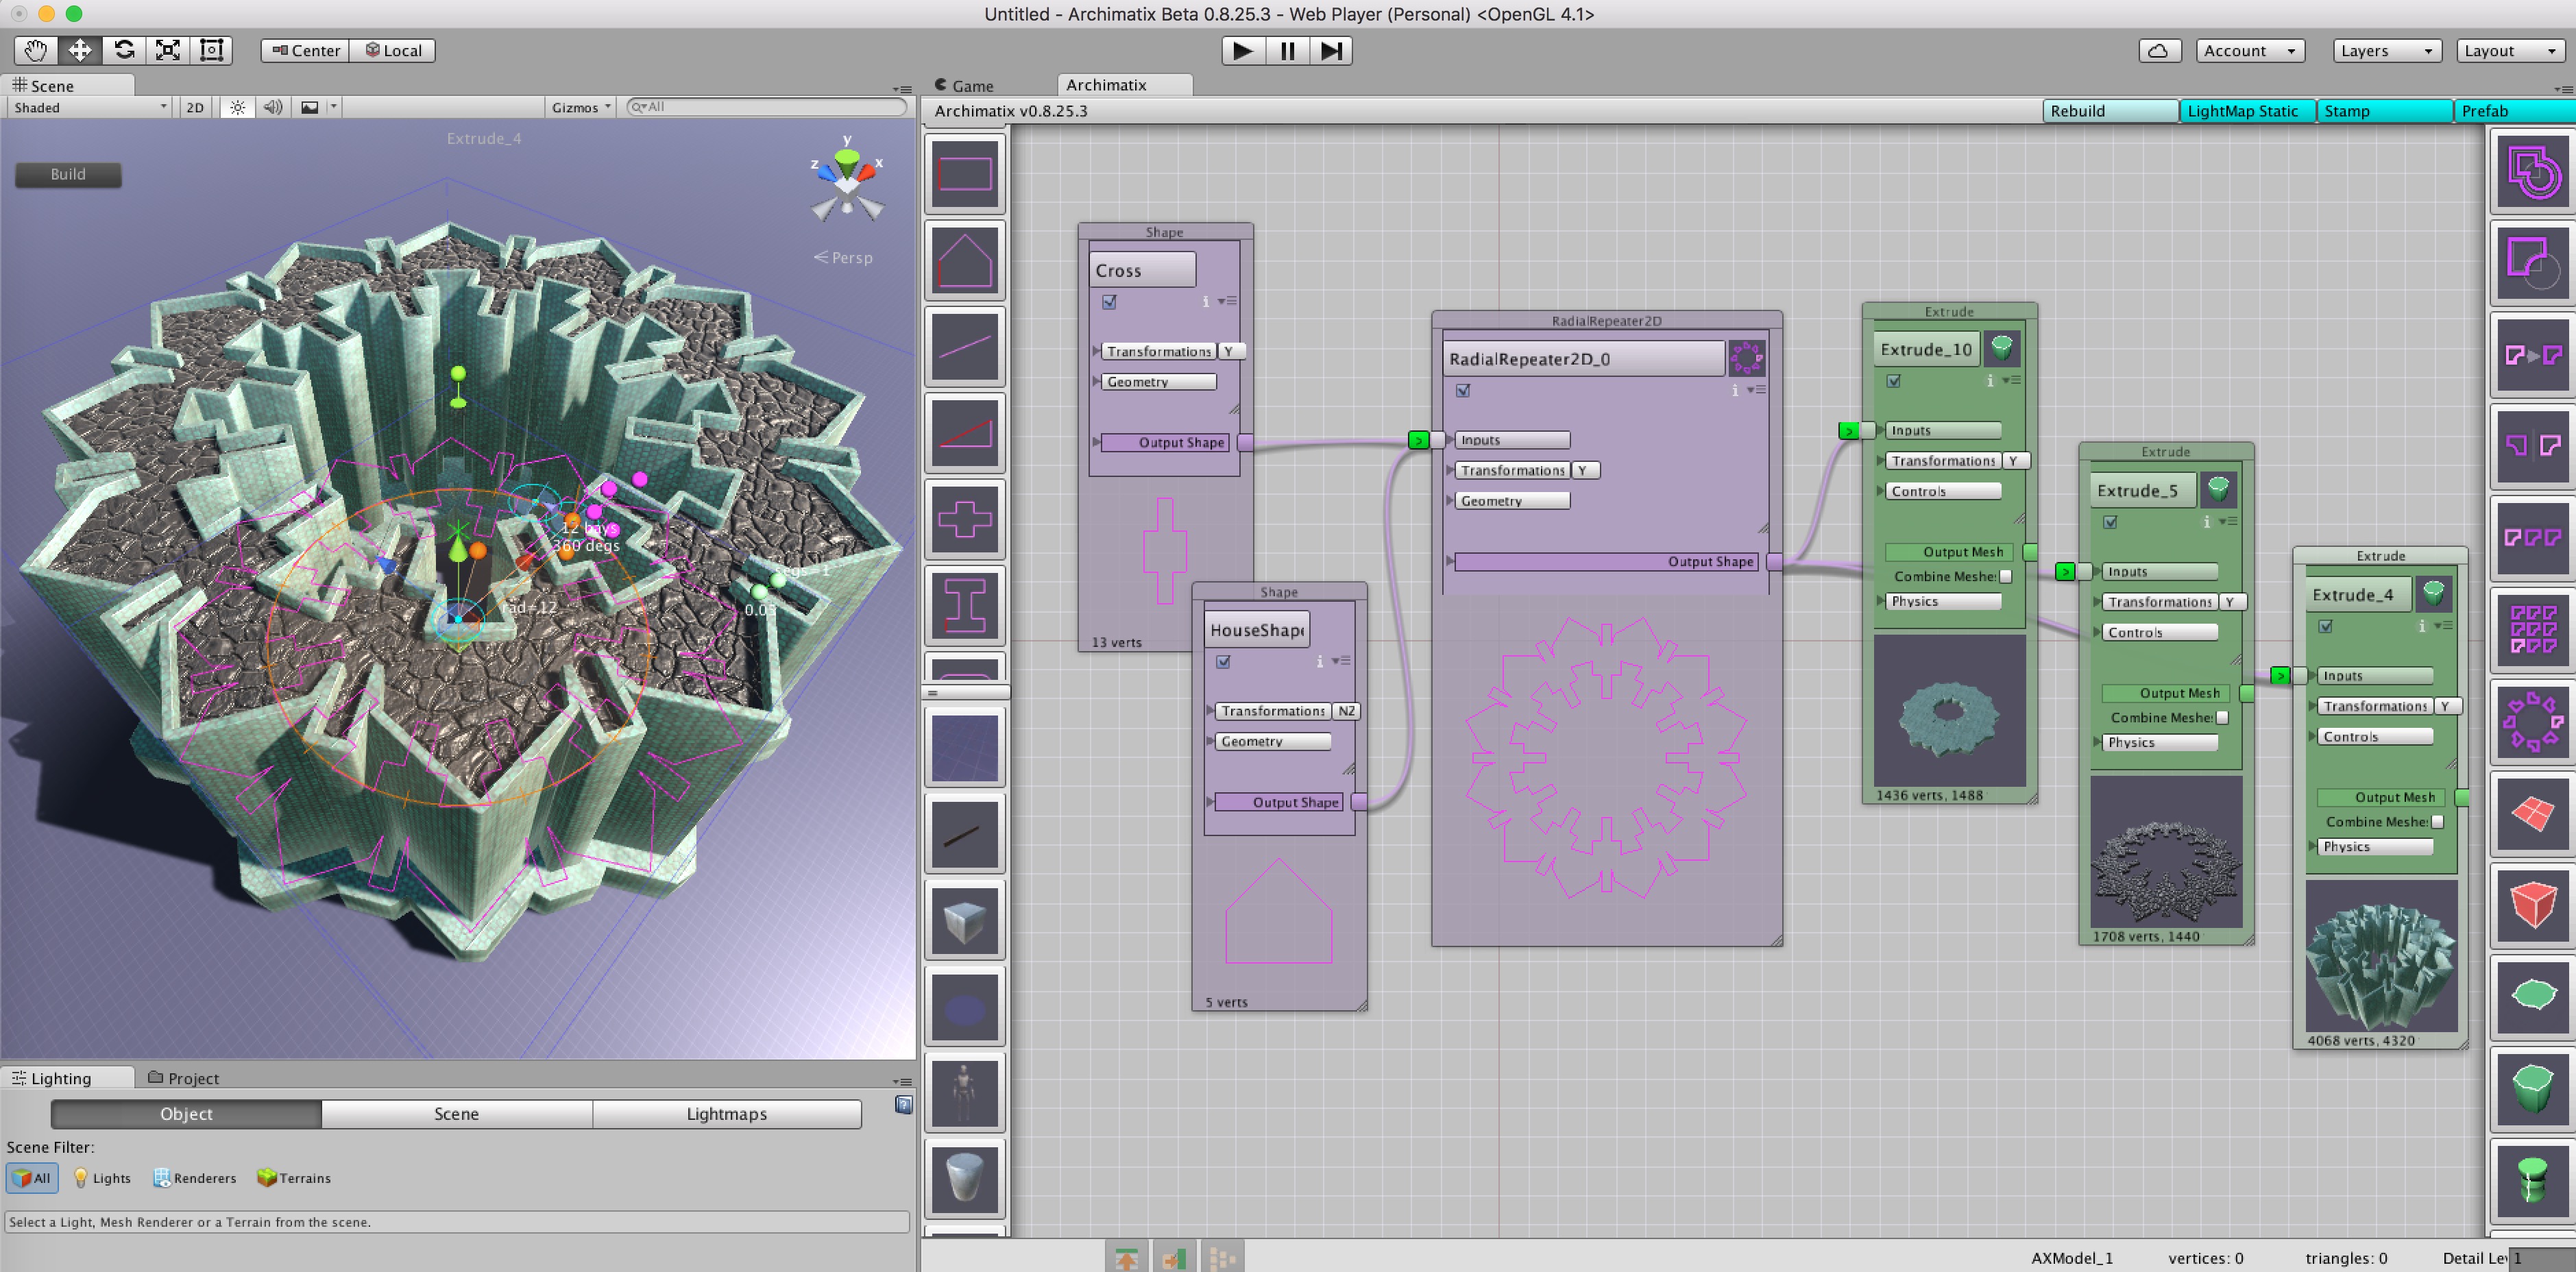Add a Rectangle shape from library
Image resolution: width=2576 pixels, height=1272 pixels.
coord(964,174)
